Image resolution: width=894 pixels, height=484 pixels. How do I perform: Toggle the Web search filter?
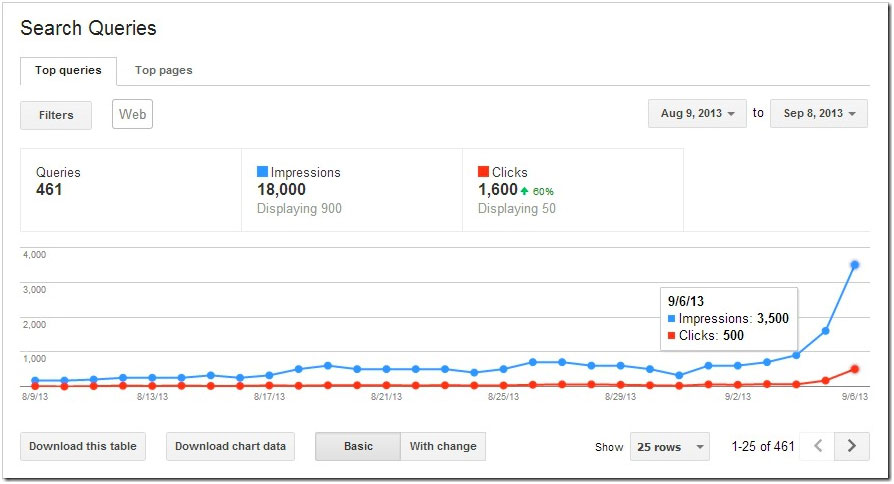[x=133, y=114]
